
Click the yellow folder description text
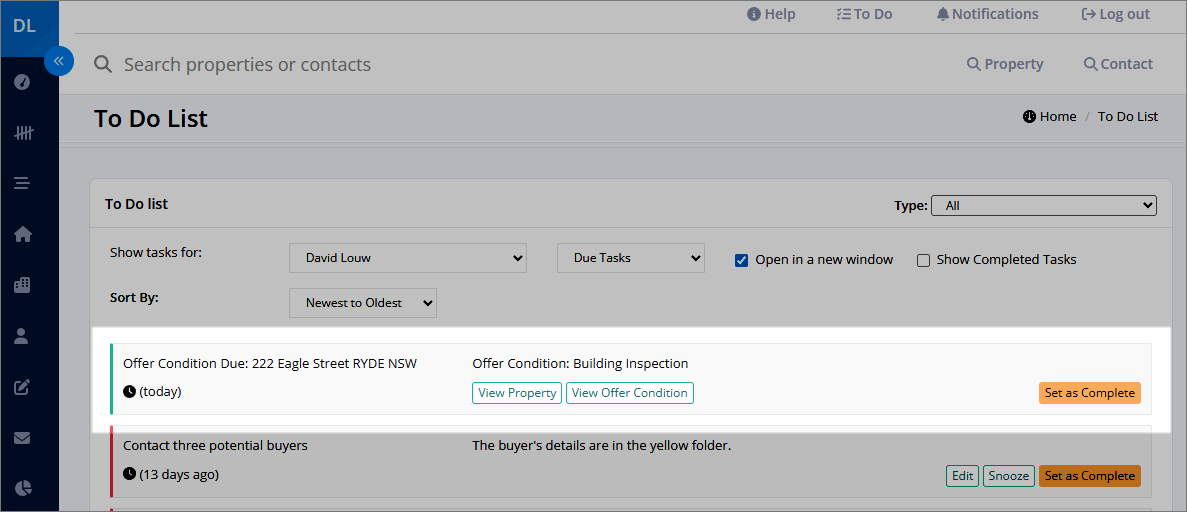pyautogui.click(x=602, y=445)
